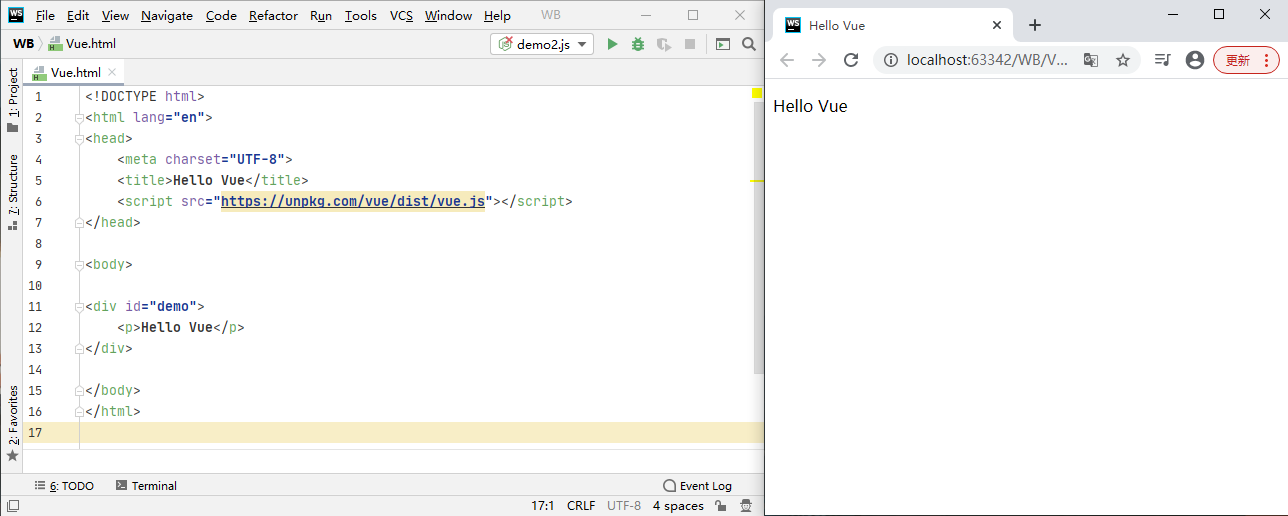Run demo2.js with the green play button
Viewport: 1288px width, 516px height.
pos(612,44)
